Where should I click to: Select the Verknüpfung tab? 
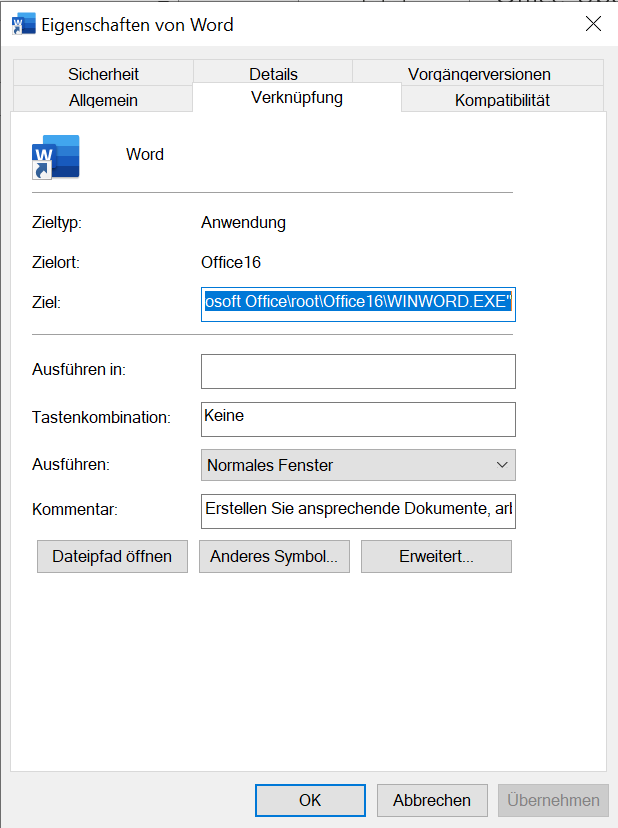pyautogui.click(x=297, y=98)
